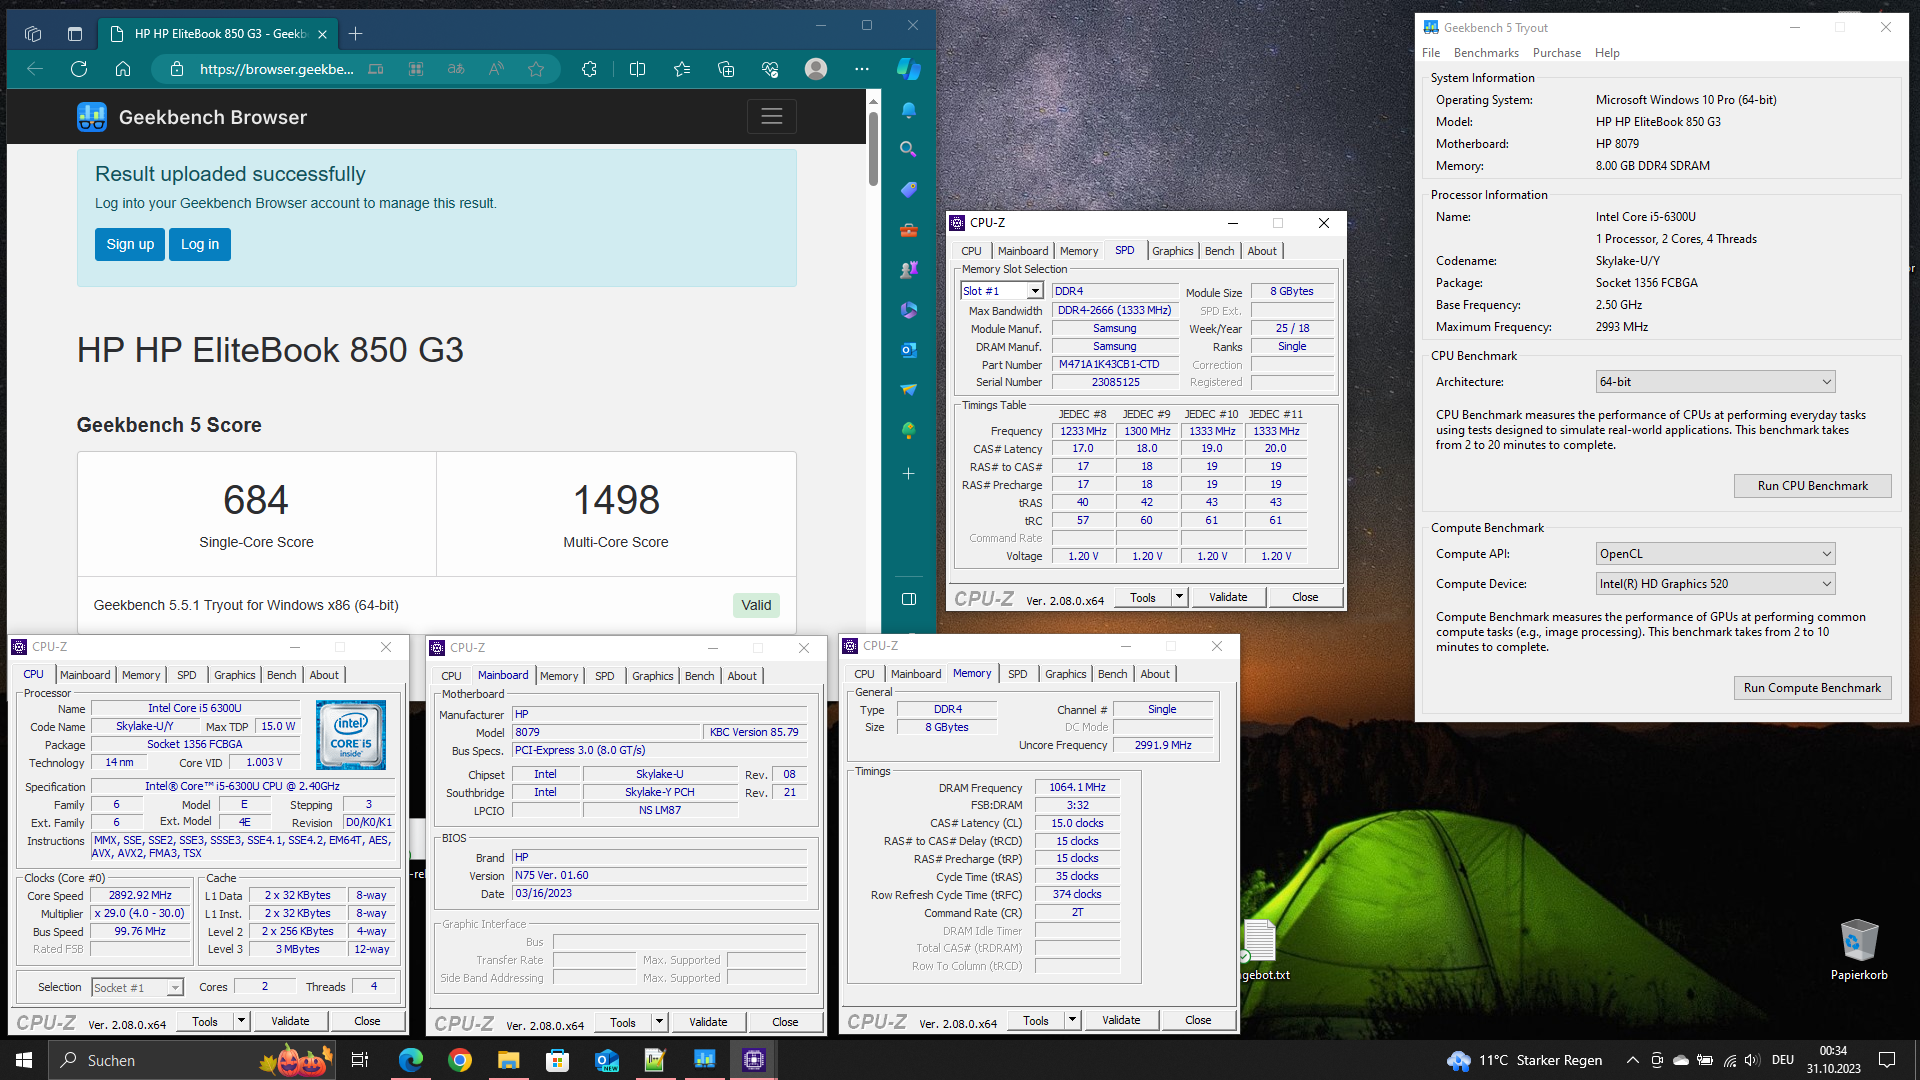Open Edge sidebar games chess icon
The height and width of the screenshot is (1080, 1920).
click(908, 270)
